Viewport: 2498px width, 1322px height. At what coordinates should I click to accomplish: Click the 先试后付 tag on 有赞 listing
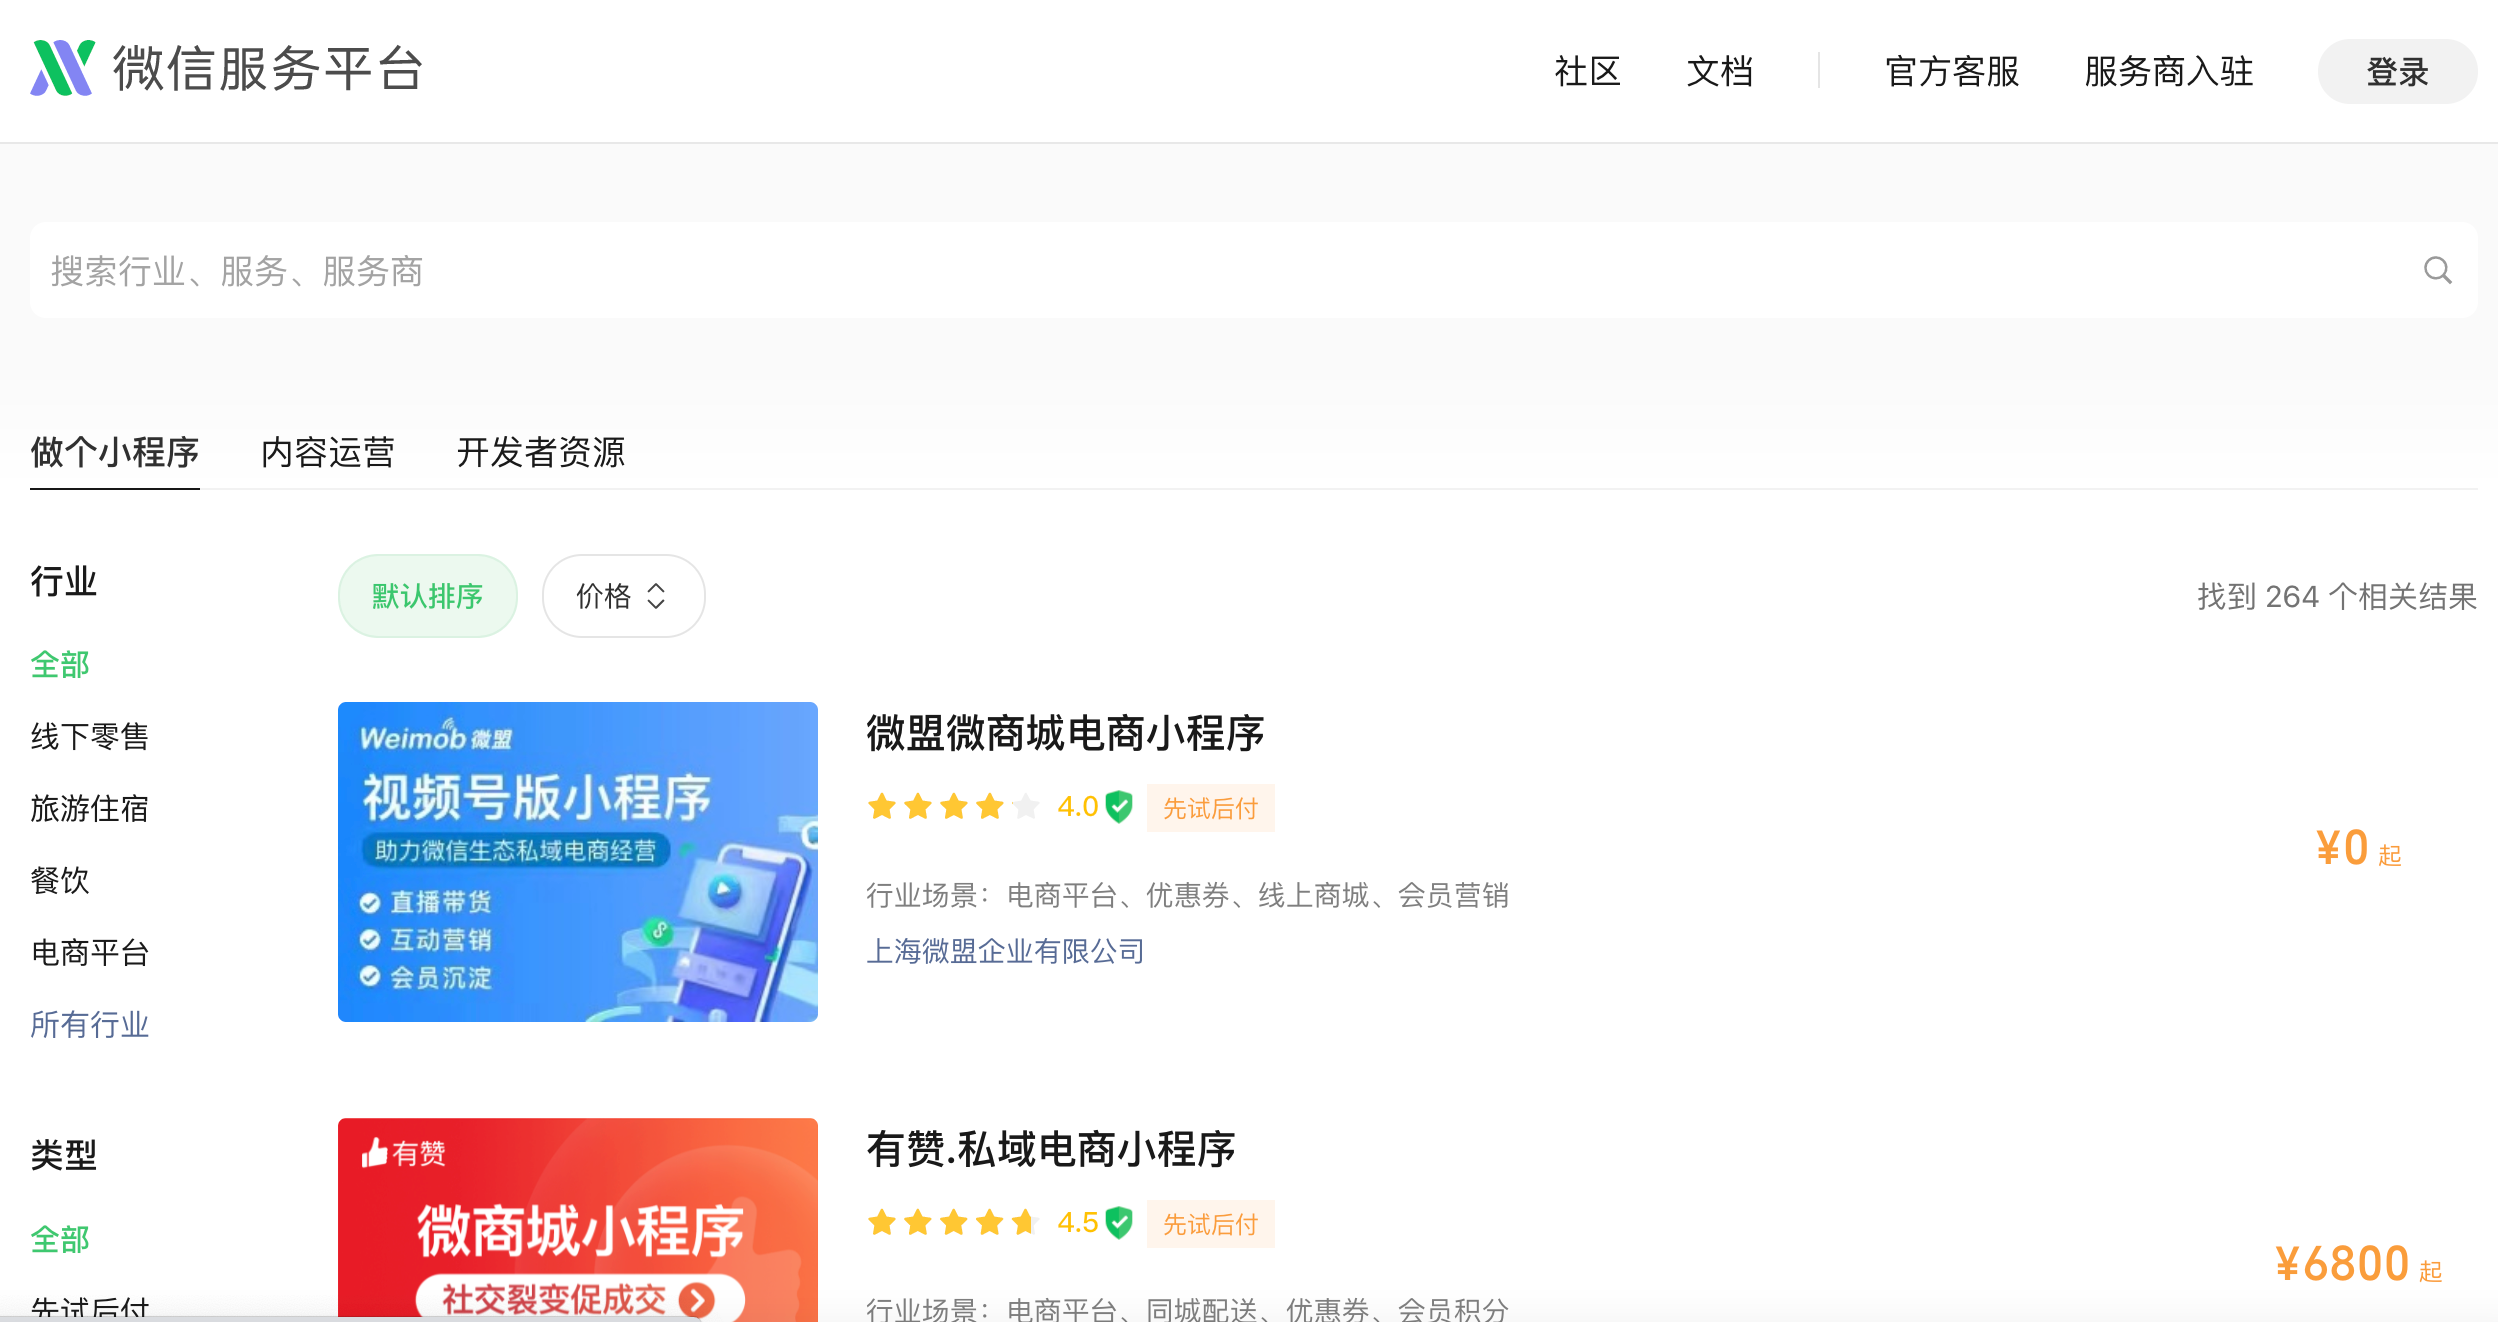coord(1210,1224)
